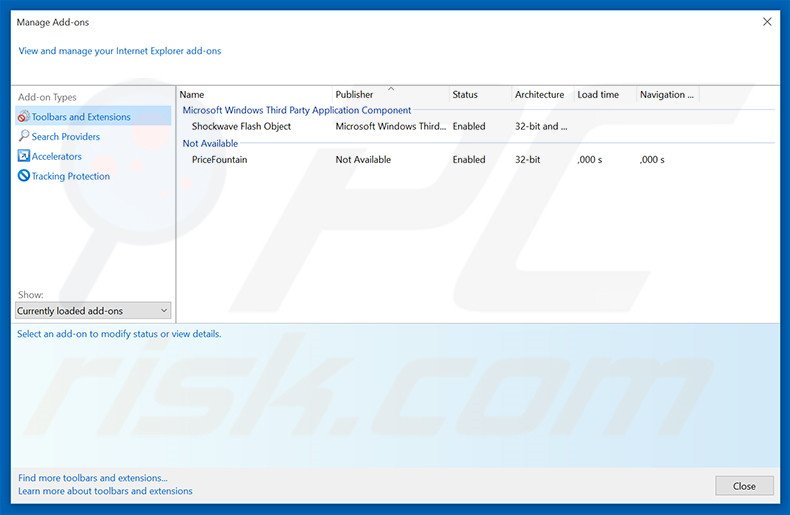Screen dimensions: 790x515
Task: Sort list by Publisher column header
Action: [390, 94]
